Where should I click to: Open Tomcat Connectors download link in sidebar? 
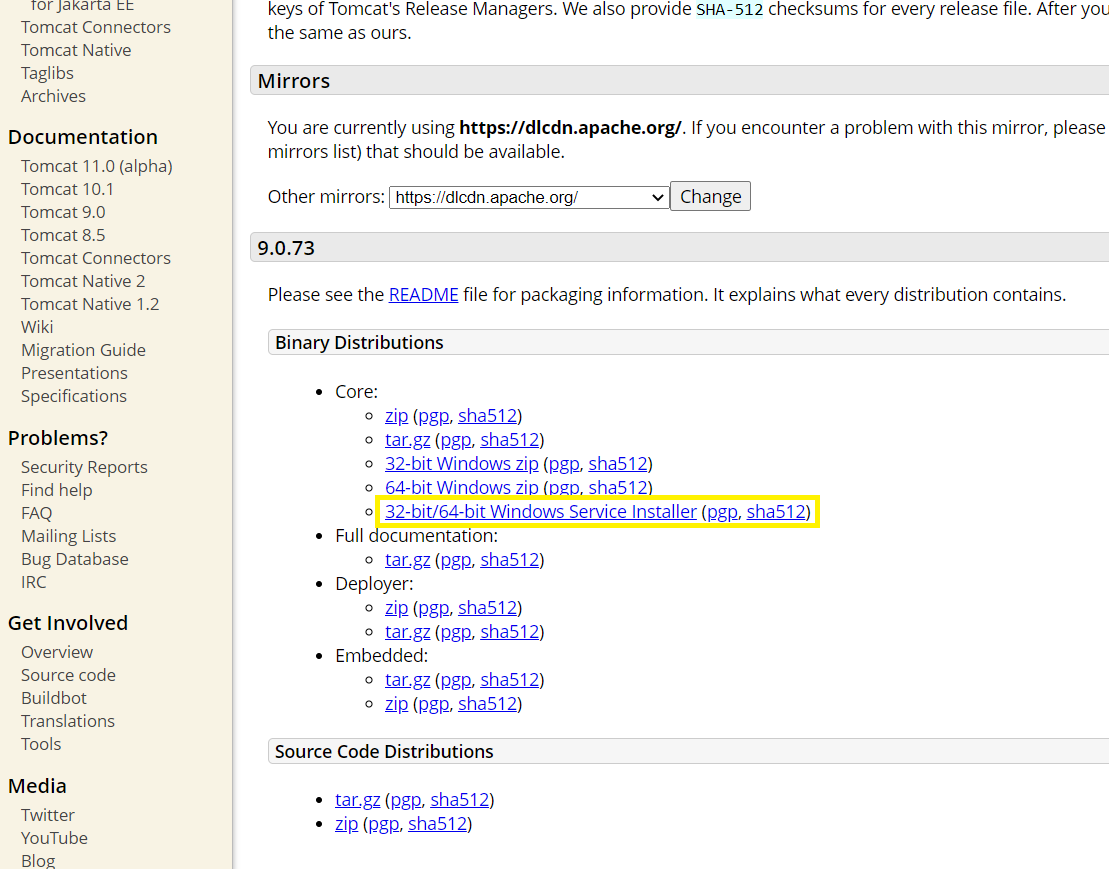(x=95, y=28)
